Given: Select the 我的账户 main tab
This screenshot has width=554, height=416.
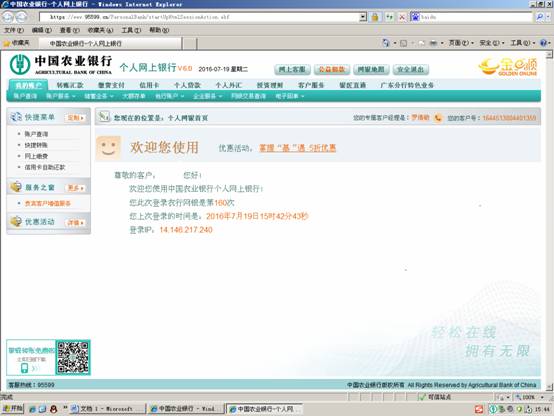Looking at the screenshot, I should click(x=28, y=85).
